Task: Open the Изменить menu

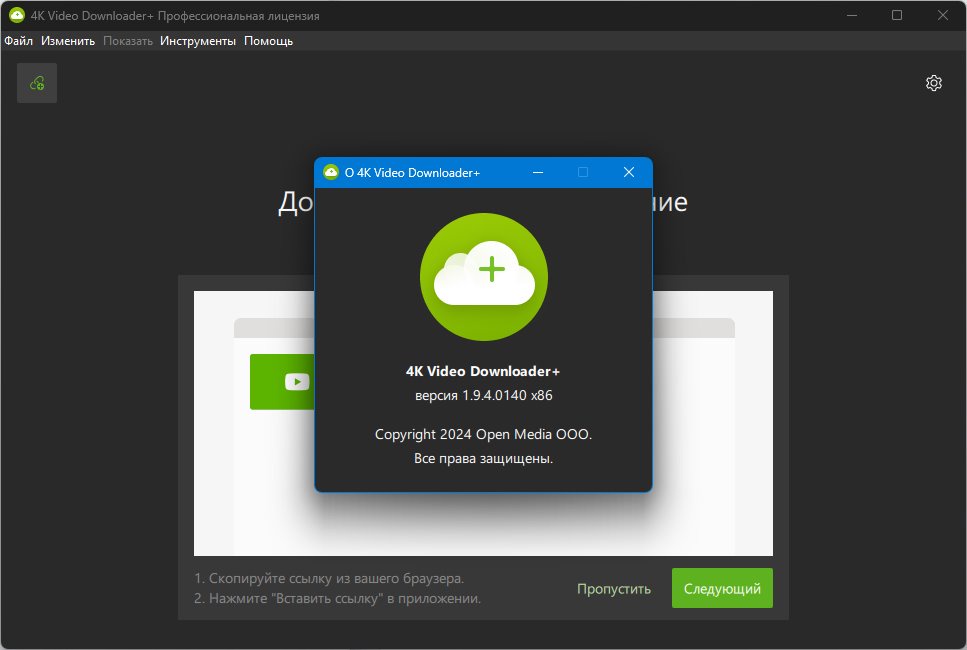Action: (x=68, y=41)
